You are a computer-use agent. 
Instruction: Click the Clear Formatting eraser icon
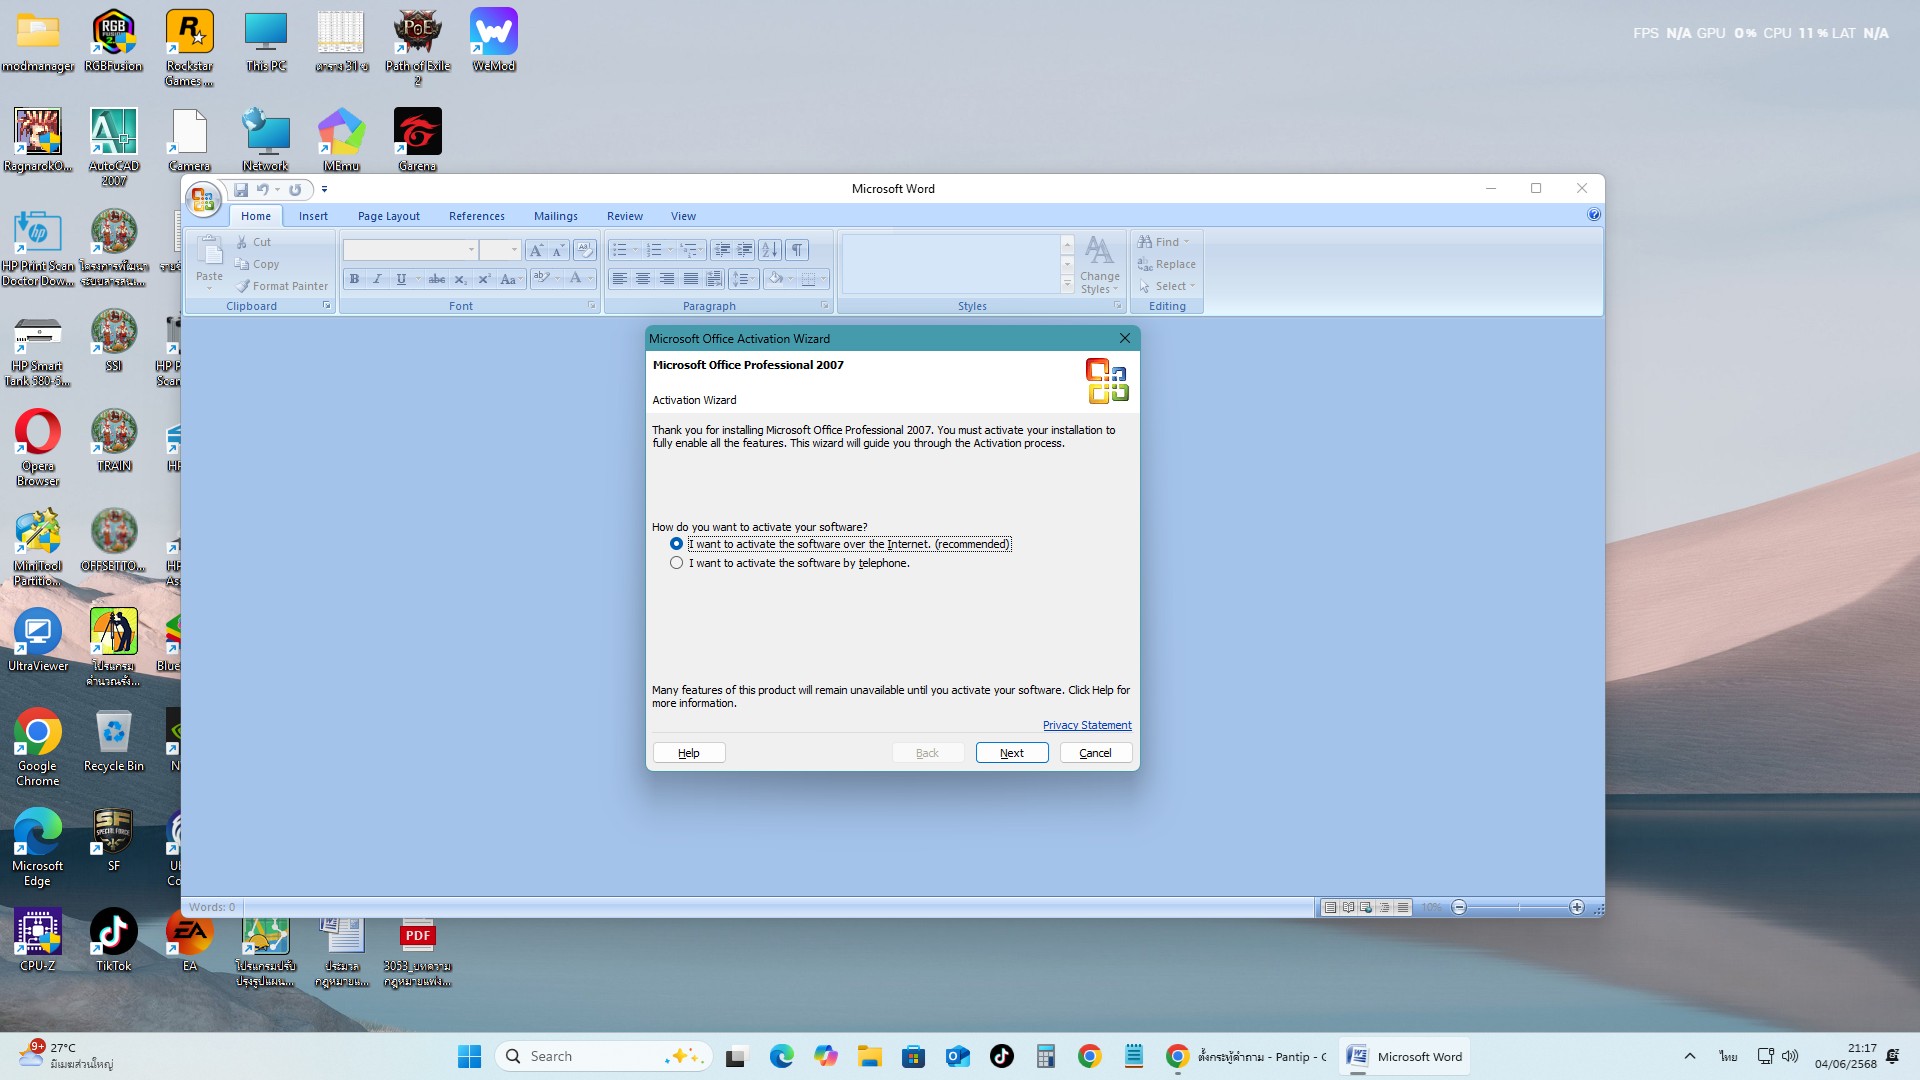point(585,250)
